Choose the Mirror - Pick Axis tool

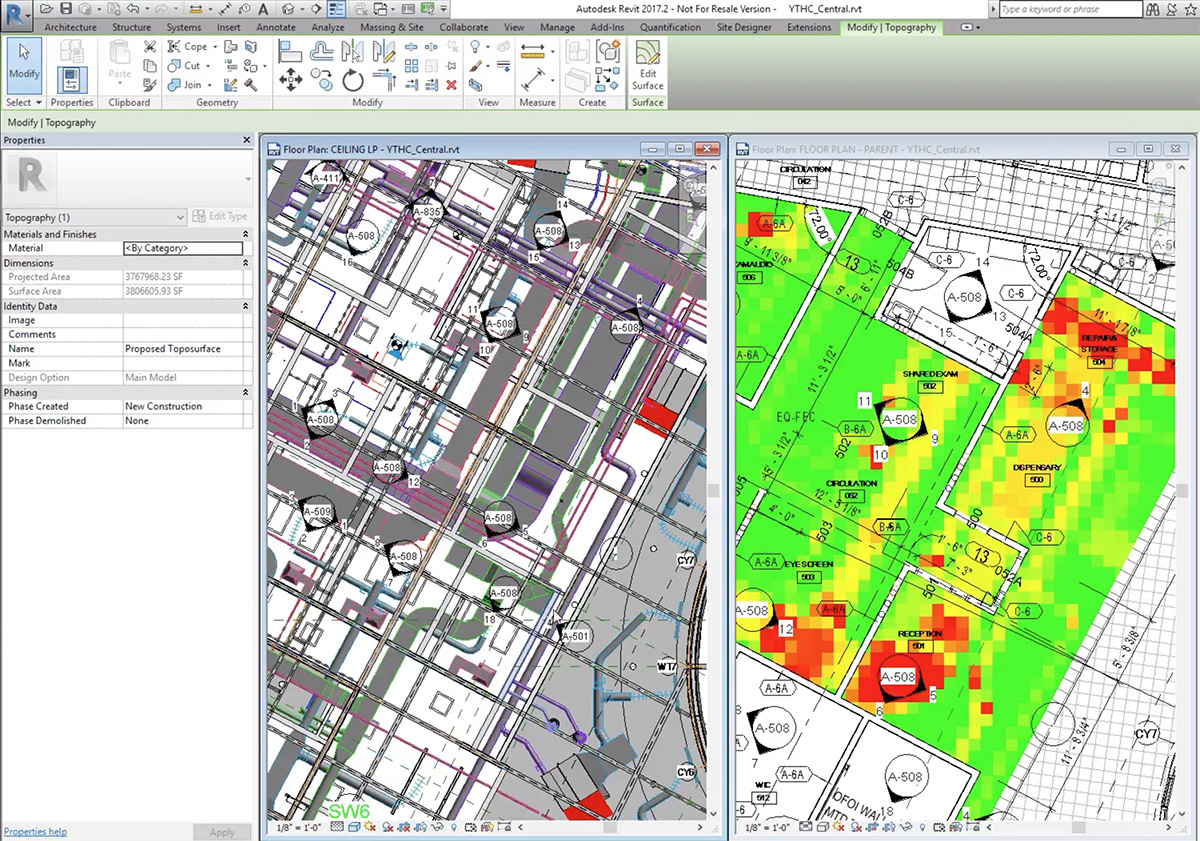(352, 49)
